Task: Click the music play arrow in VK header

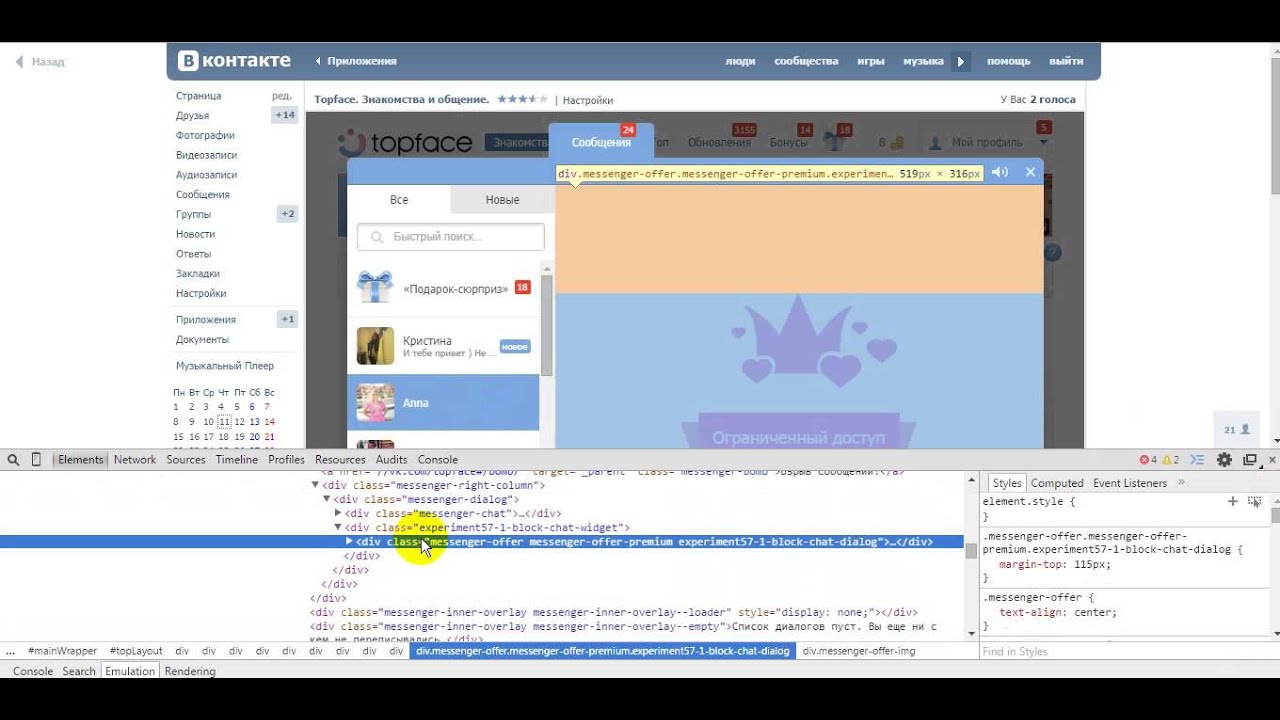Action: pyautogui.click(x=960, y=61)
